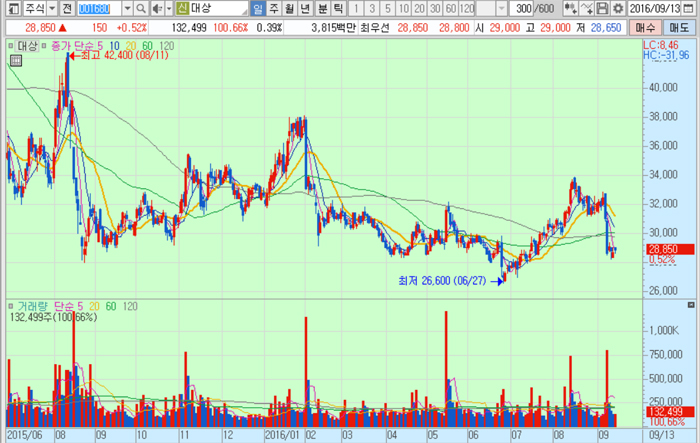Switch to the 월 monthly chart period
Screen dimensions: 700x443
click(290, 8)
